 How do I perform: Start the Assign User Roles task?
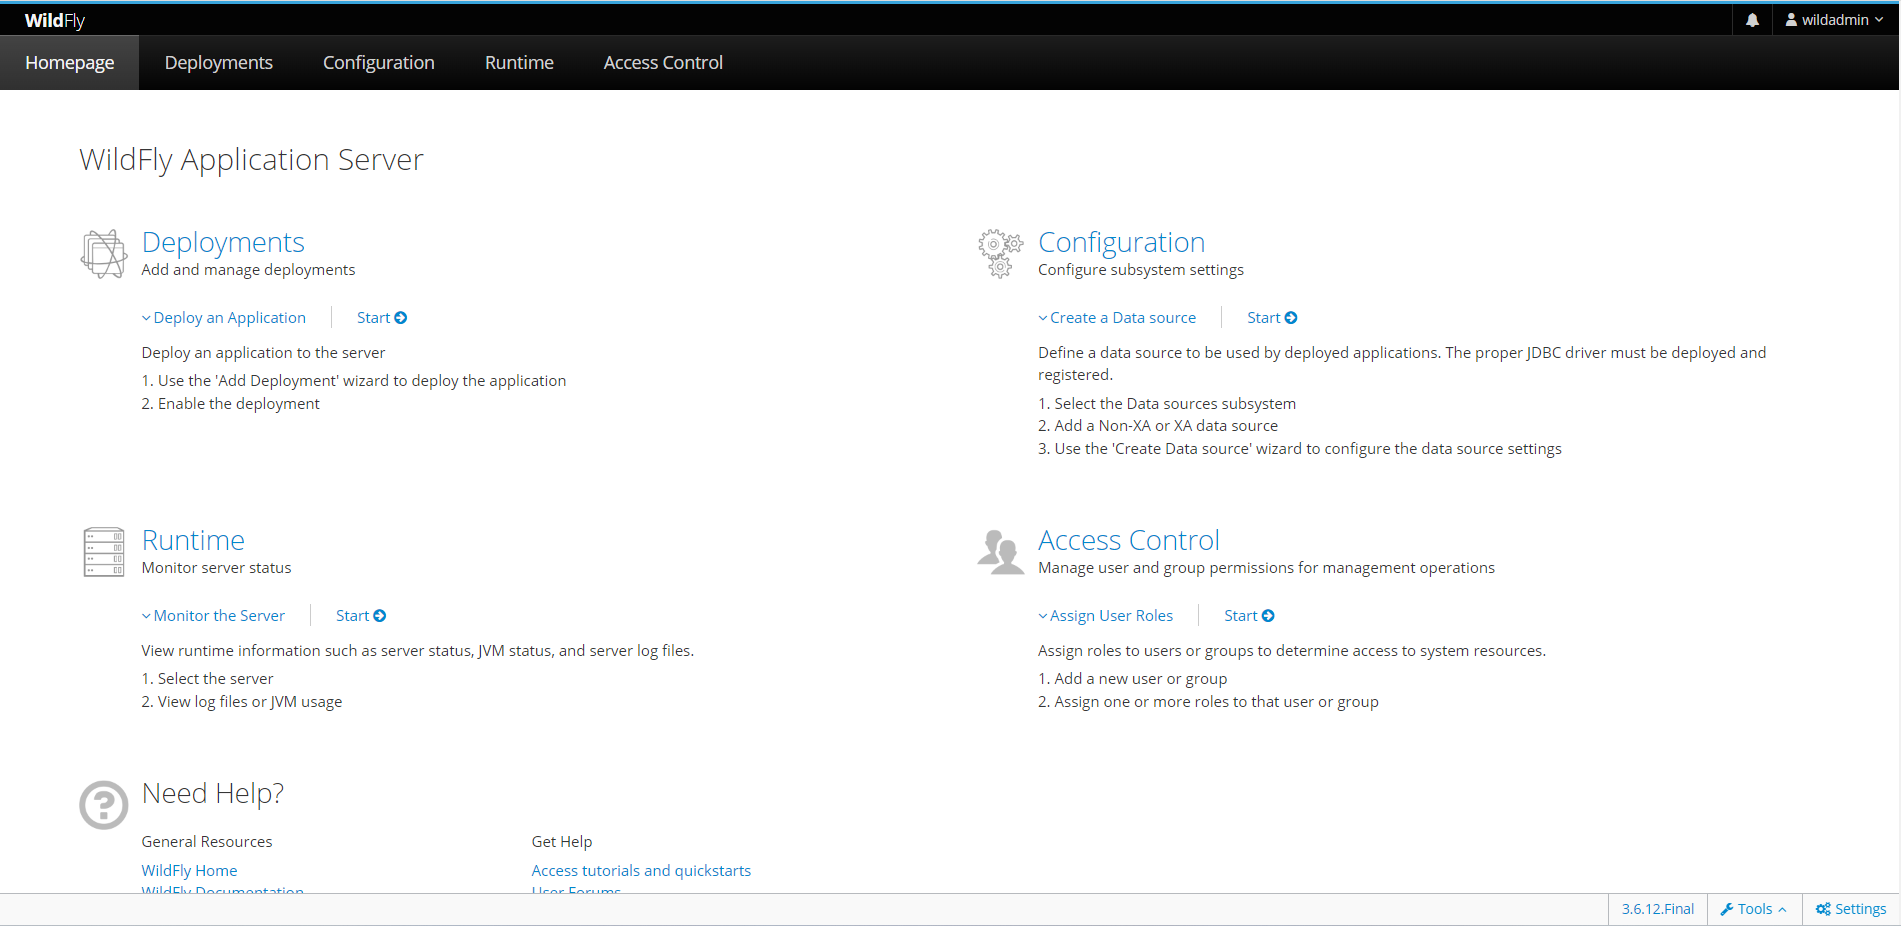pyautogui.click(x=1249, y=616)
